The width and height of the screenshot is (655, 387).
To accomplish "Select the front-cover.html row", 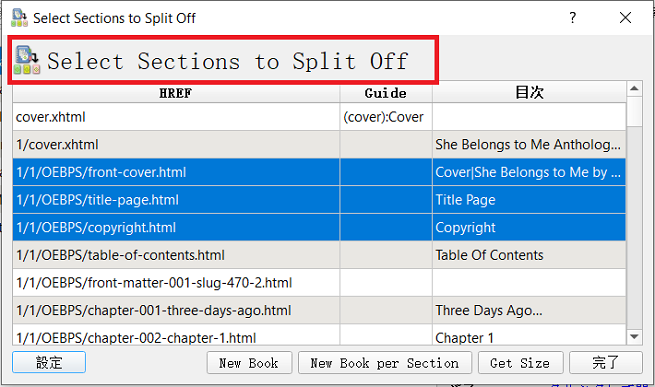I will tap(319, 172).
